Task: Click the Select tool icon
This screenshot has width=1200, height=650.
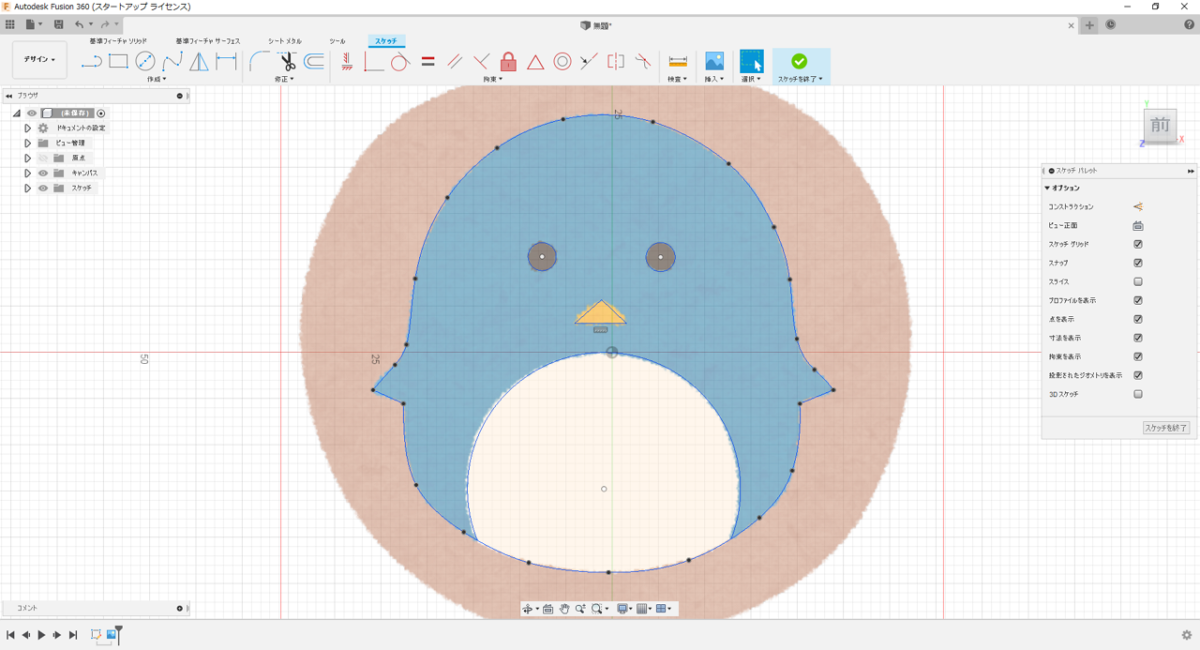Action: (x=751, y=61)
